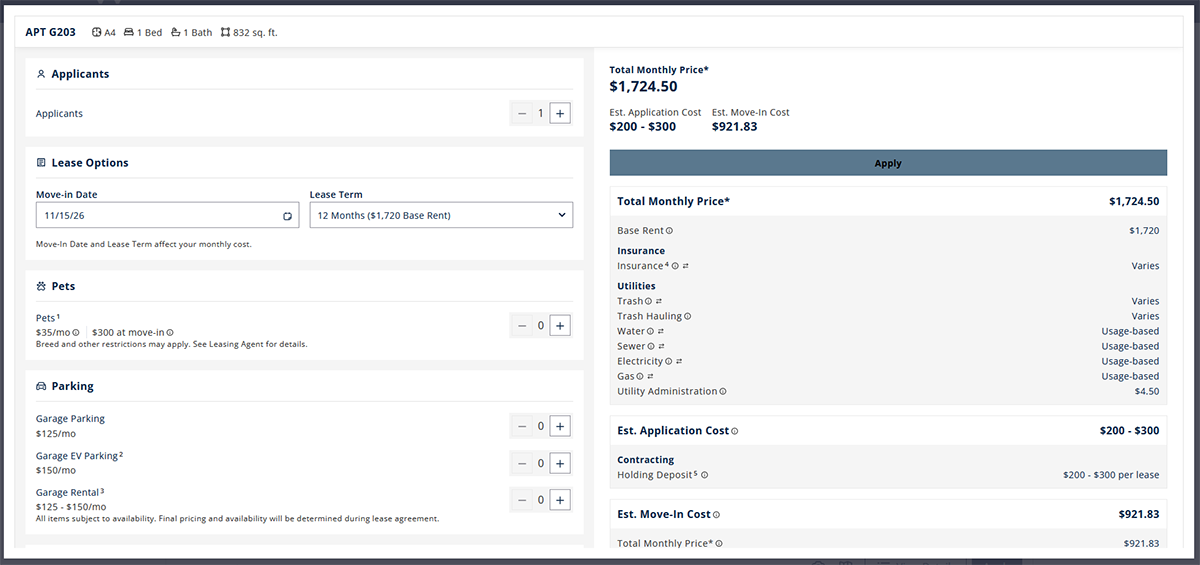Viewport: 1200px width, 565px height.
Task: Click the $1,720 Base Rent value
Action: [1144, 231]
